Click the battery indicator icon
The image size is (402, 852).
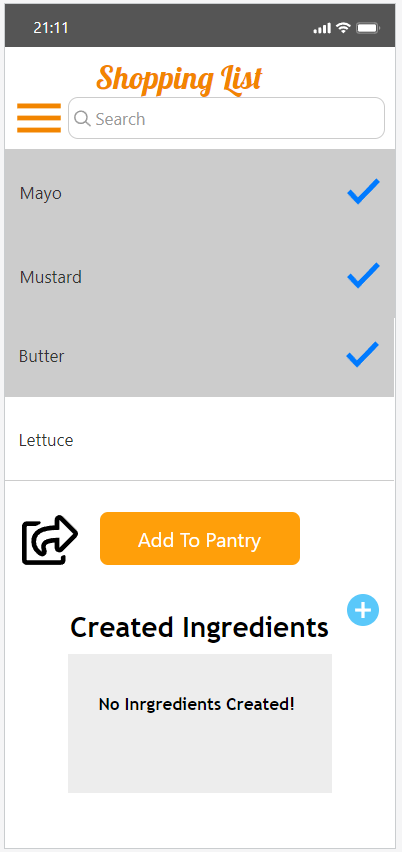(368, 28)
